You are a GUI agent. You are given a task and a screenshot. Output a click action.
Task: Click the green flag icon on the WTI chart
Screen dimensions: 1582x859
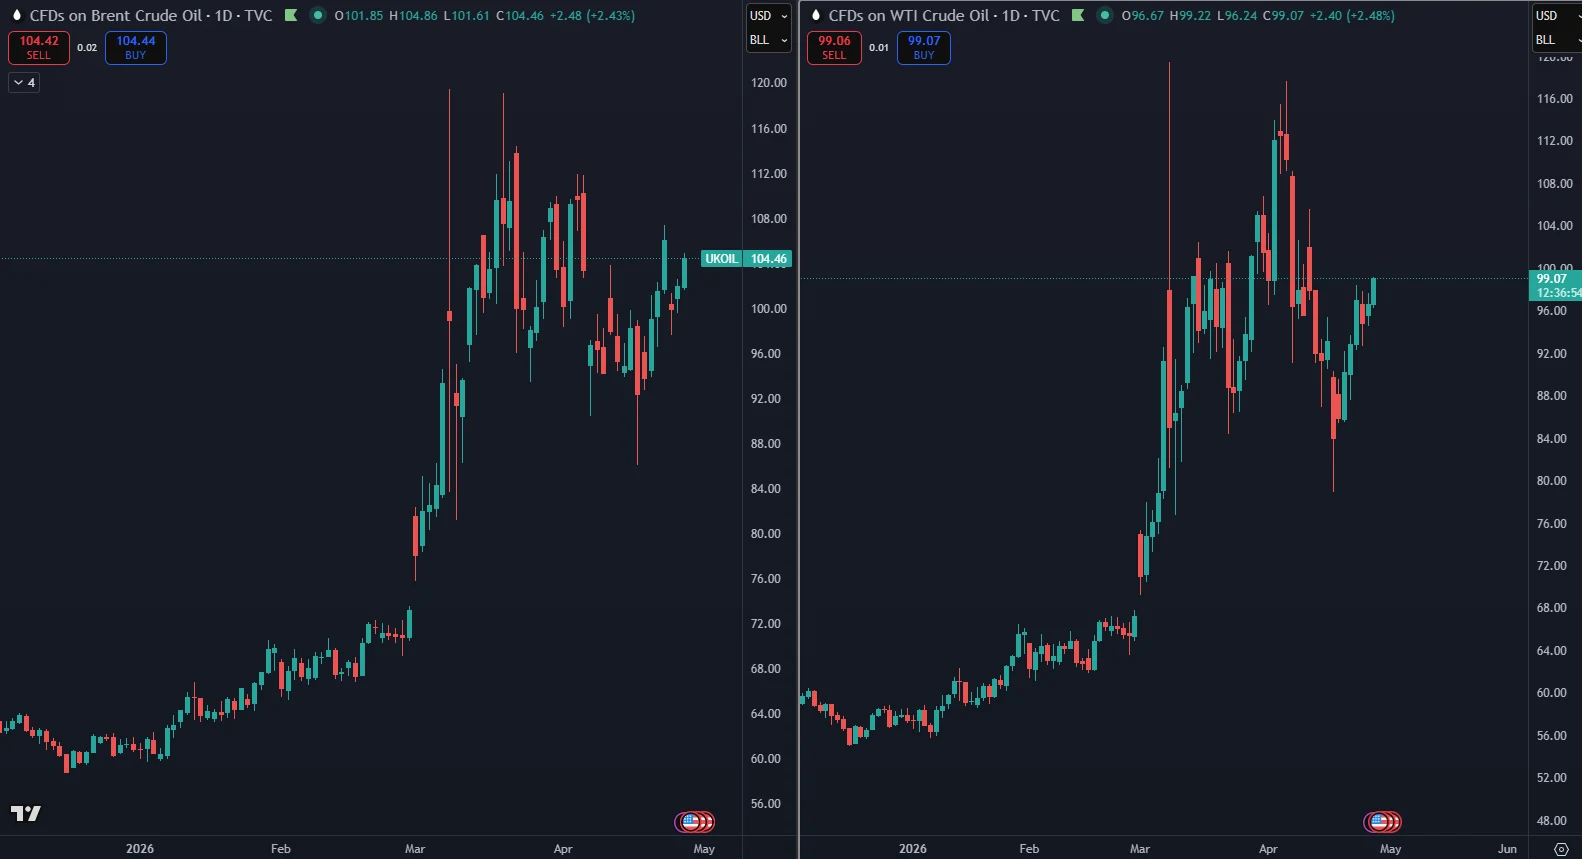coord(1078,15)
